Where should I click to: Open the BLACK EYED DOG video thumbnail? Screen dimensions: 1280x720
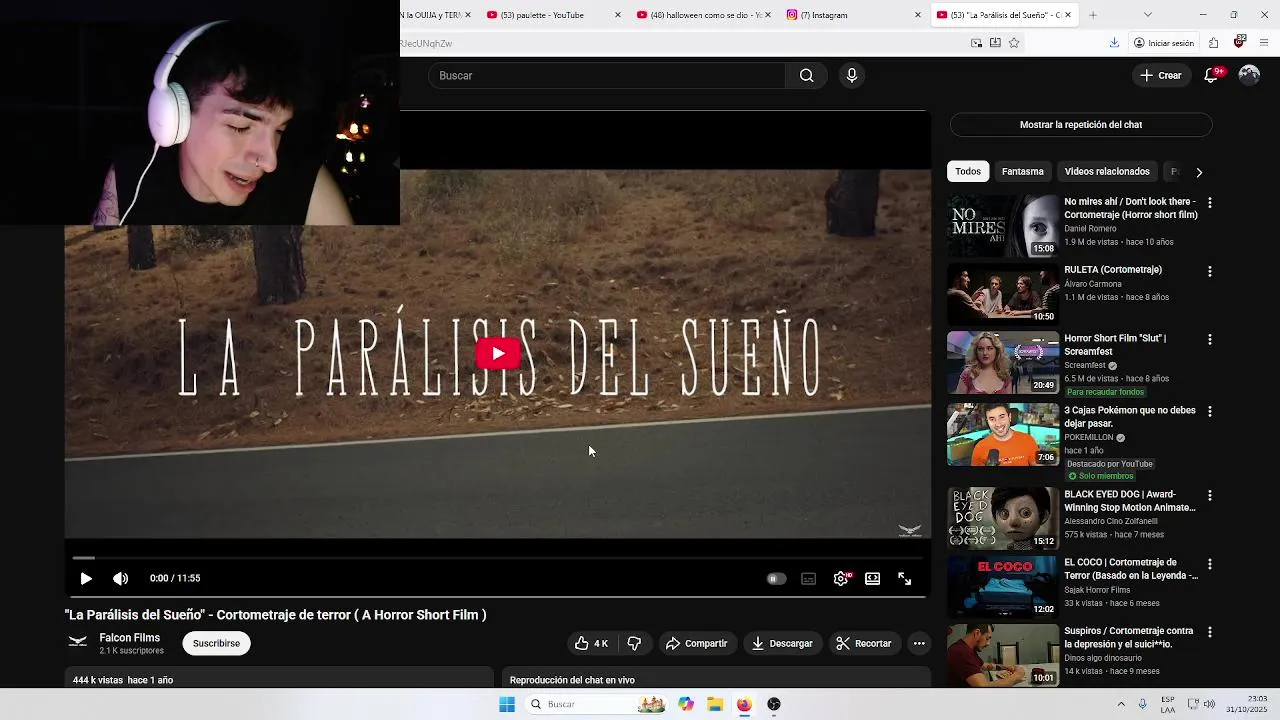(x=1003, y=518)
